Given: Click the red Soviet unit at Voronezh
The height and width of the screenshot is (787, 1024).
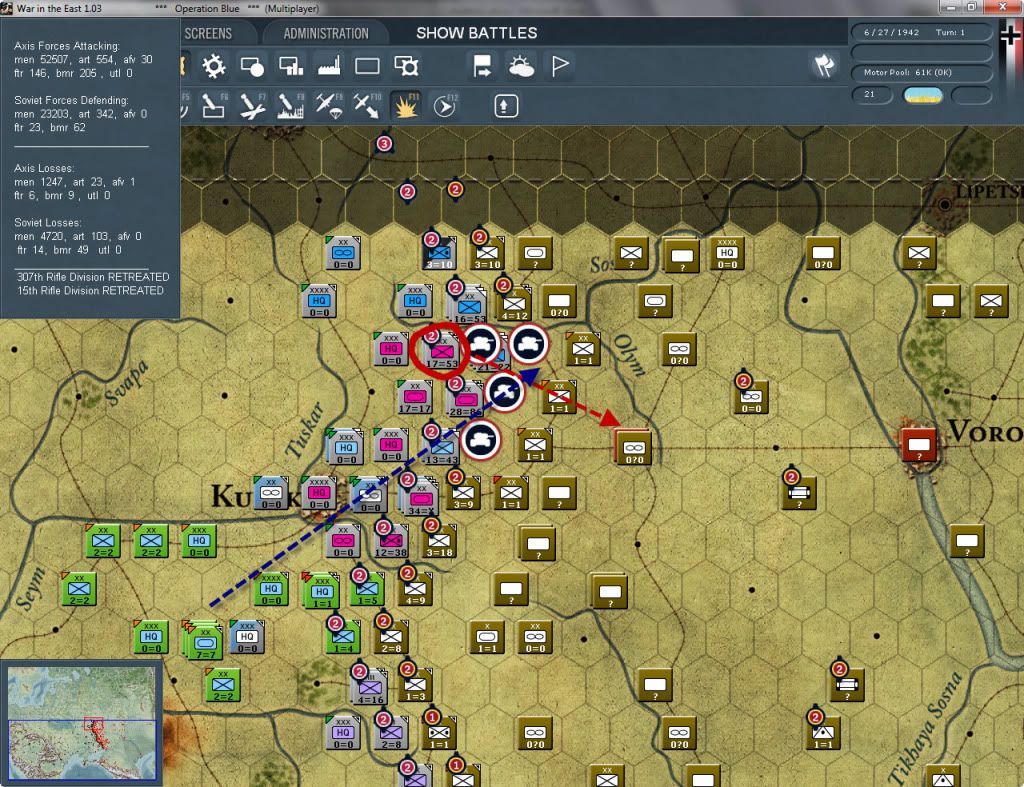Looking at the screenshot, I should coord(919,445).
